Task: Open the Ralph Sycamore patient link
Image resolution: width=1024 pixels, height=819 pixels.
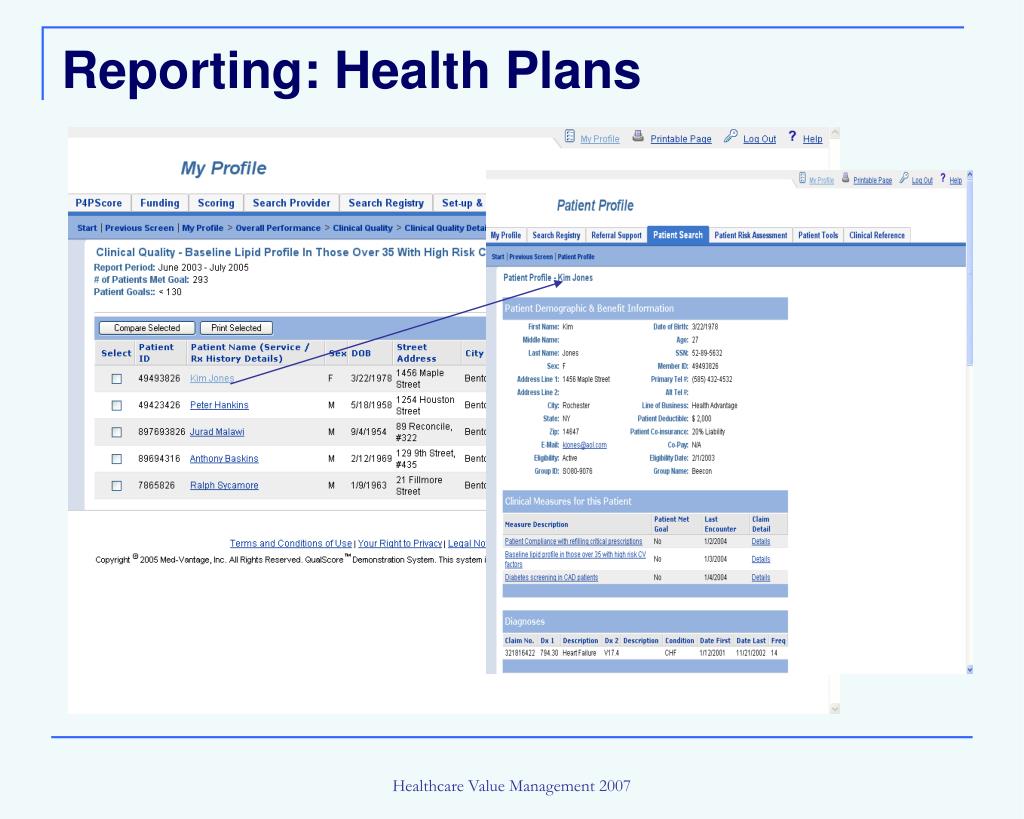Action: click(224, 485)
